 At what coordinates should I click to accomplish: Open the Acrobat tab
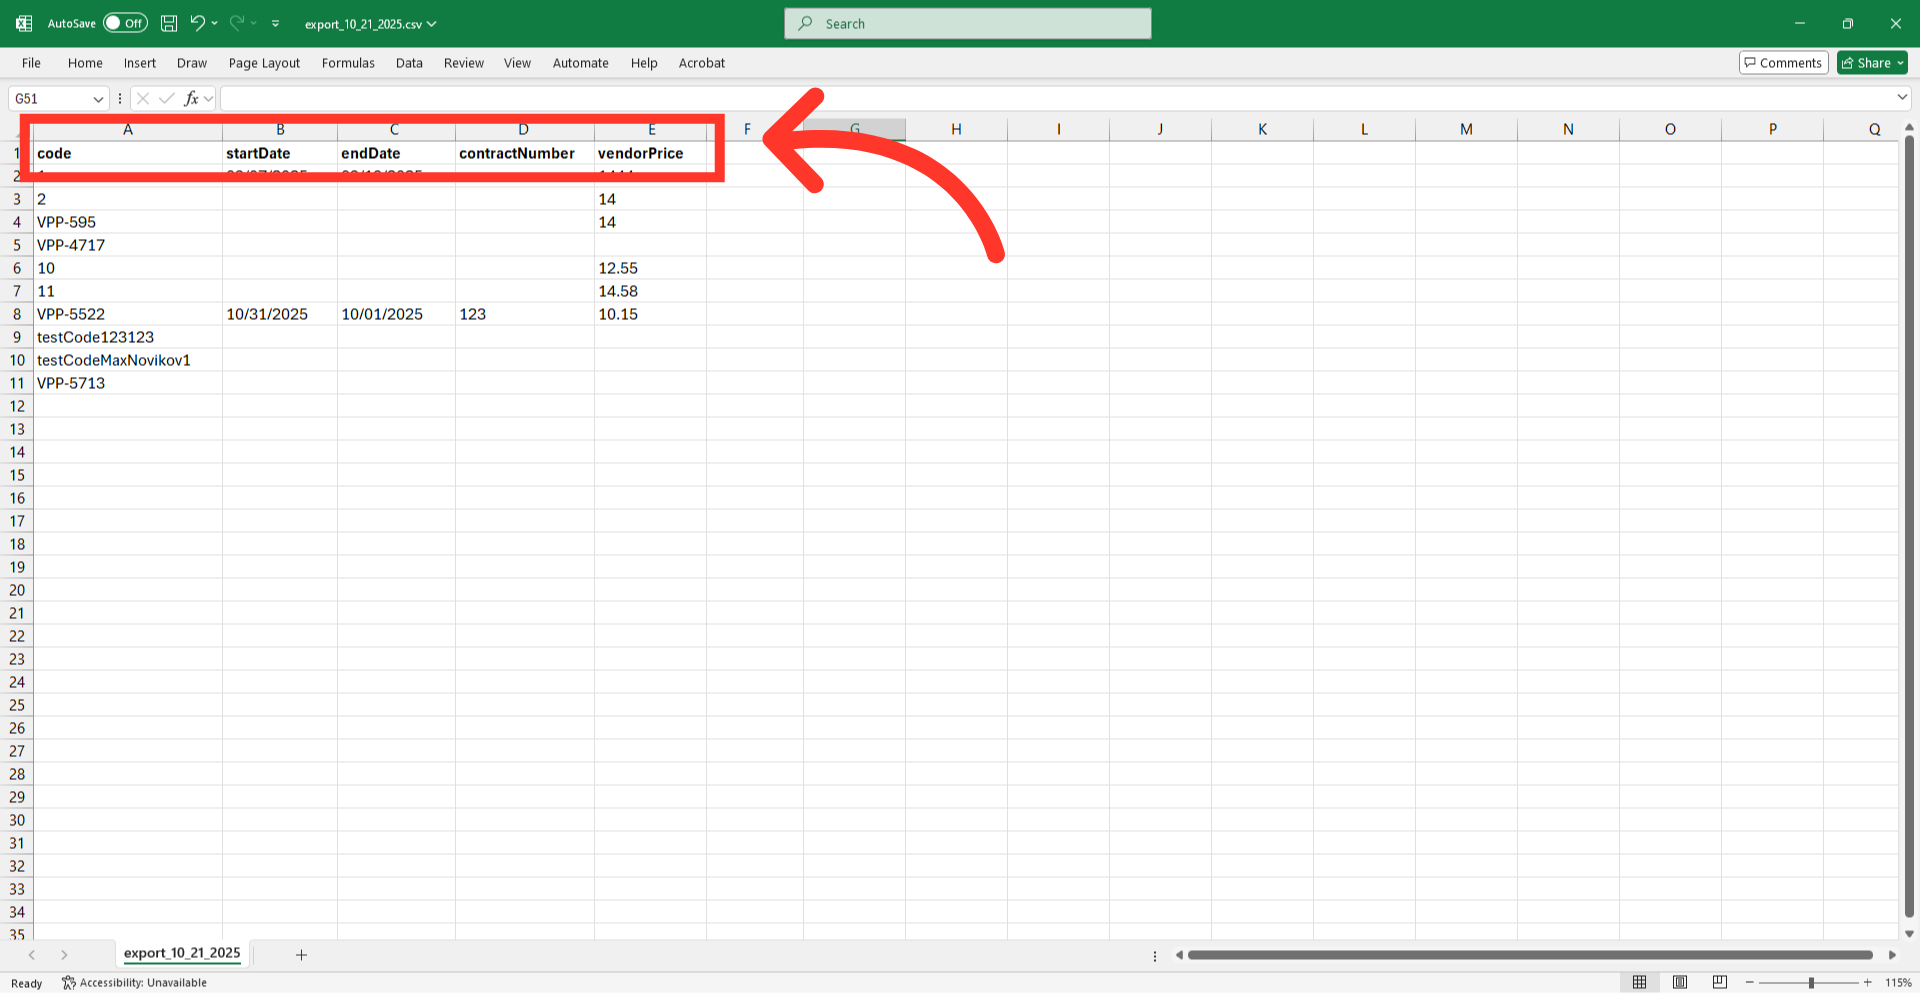click(702, 63)
